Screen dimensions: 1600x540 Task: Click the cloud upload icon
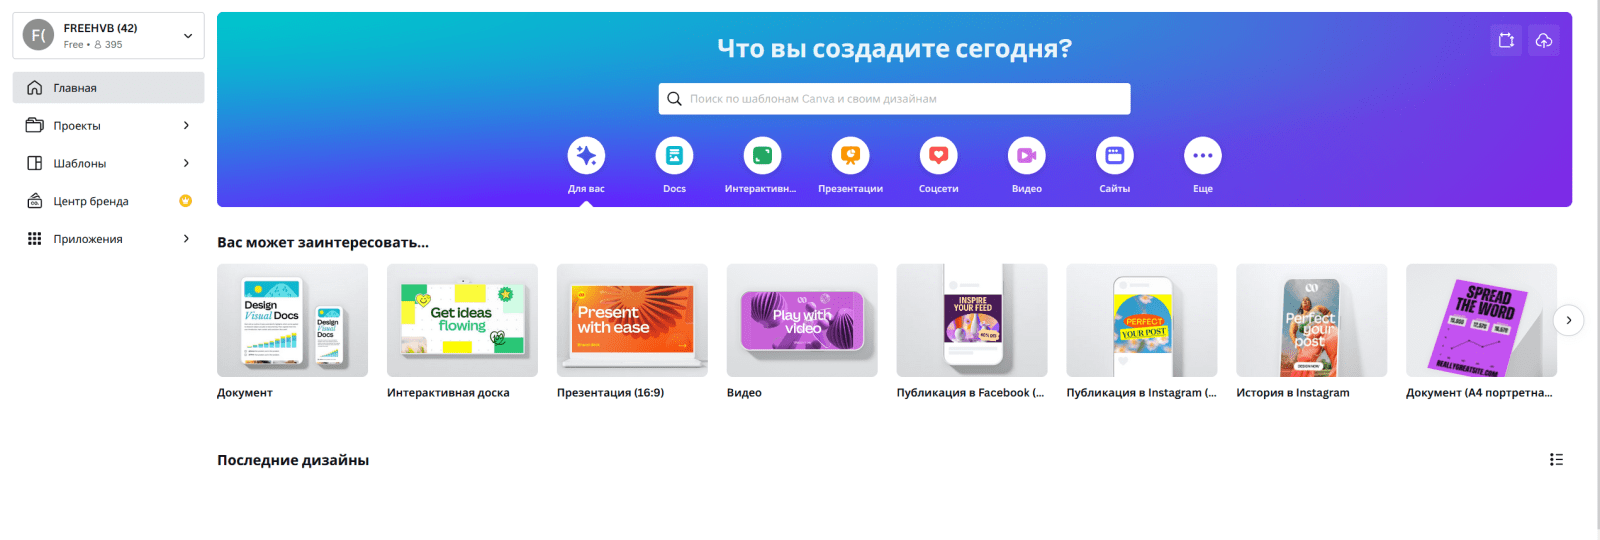tap(1544, 40)
